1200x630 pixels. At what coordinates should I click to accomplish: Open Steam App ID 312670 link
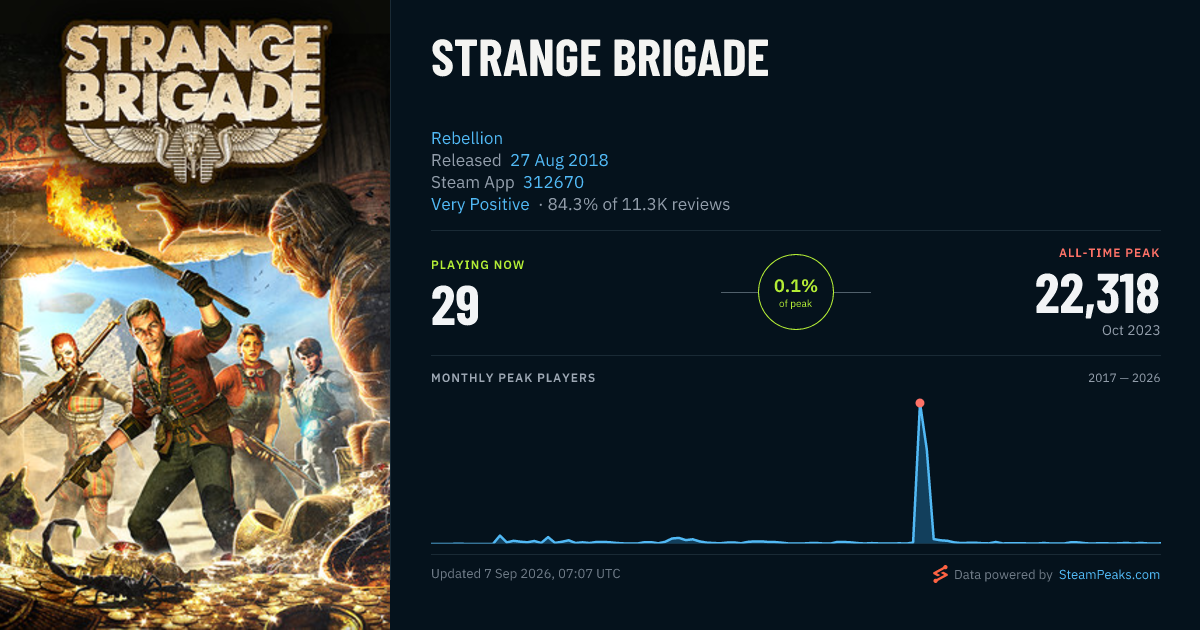(x=553, y=182)
